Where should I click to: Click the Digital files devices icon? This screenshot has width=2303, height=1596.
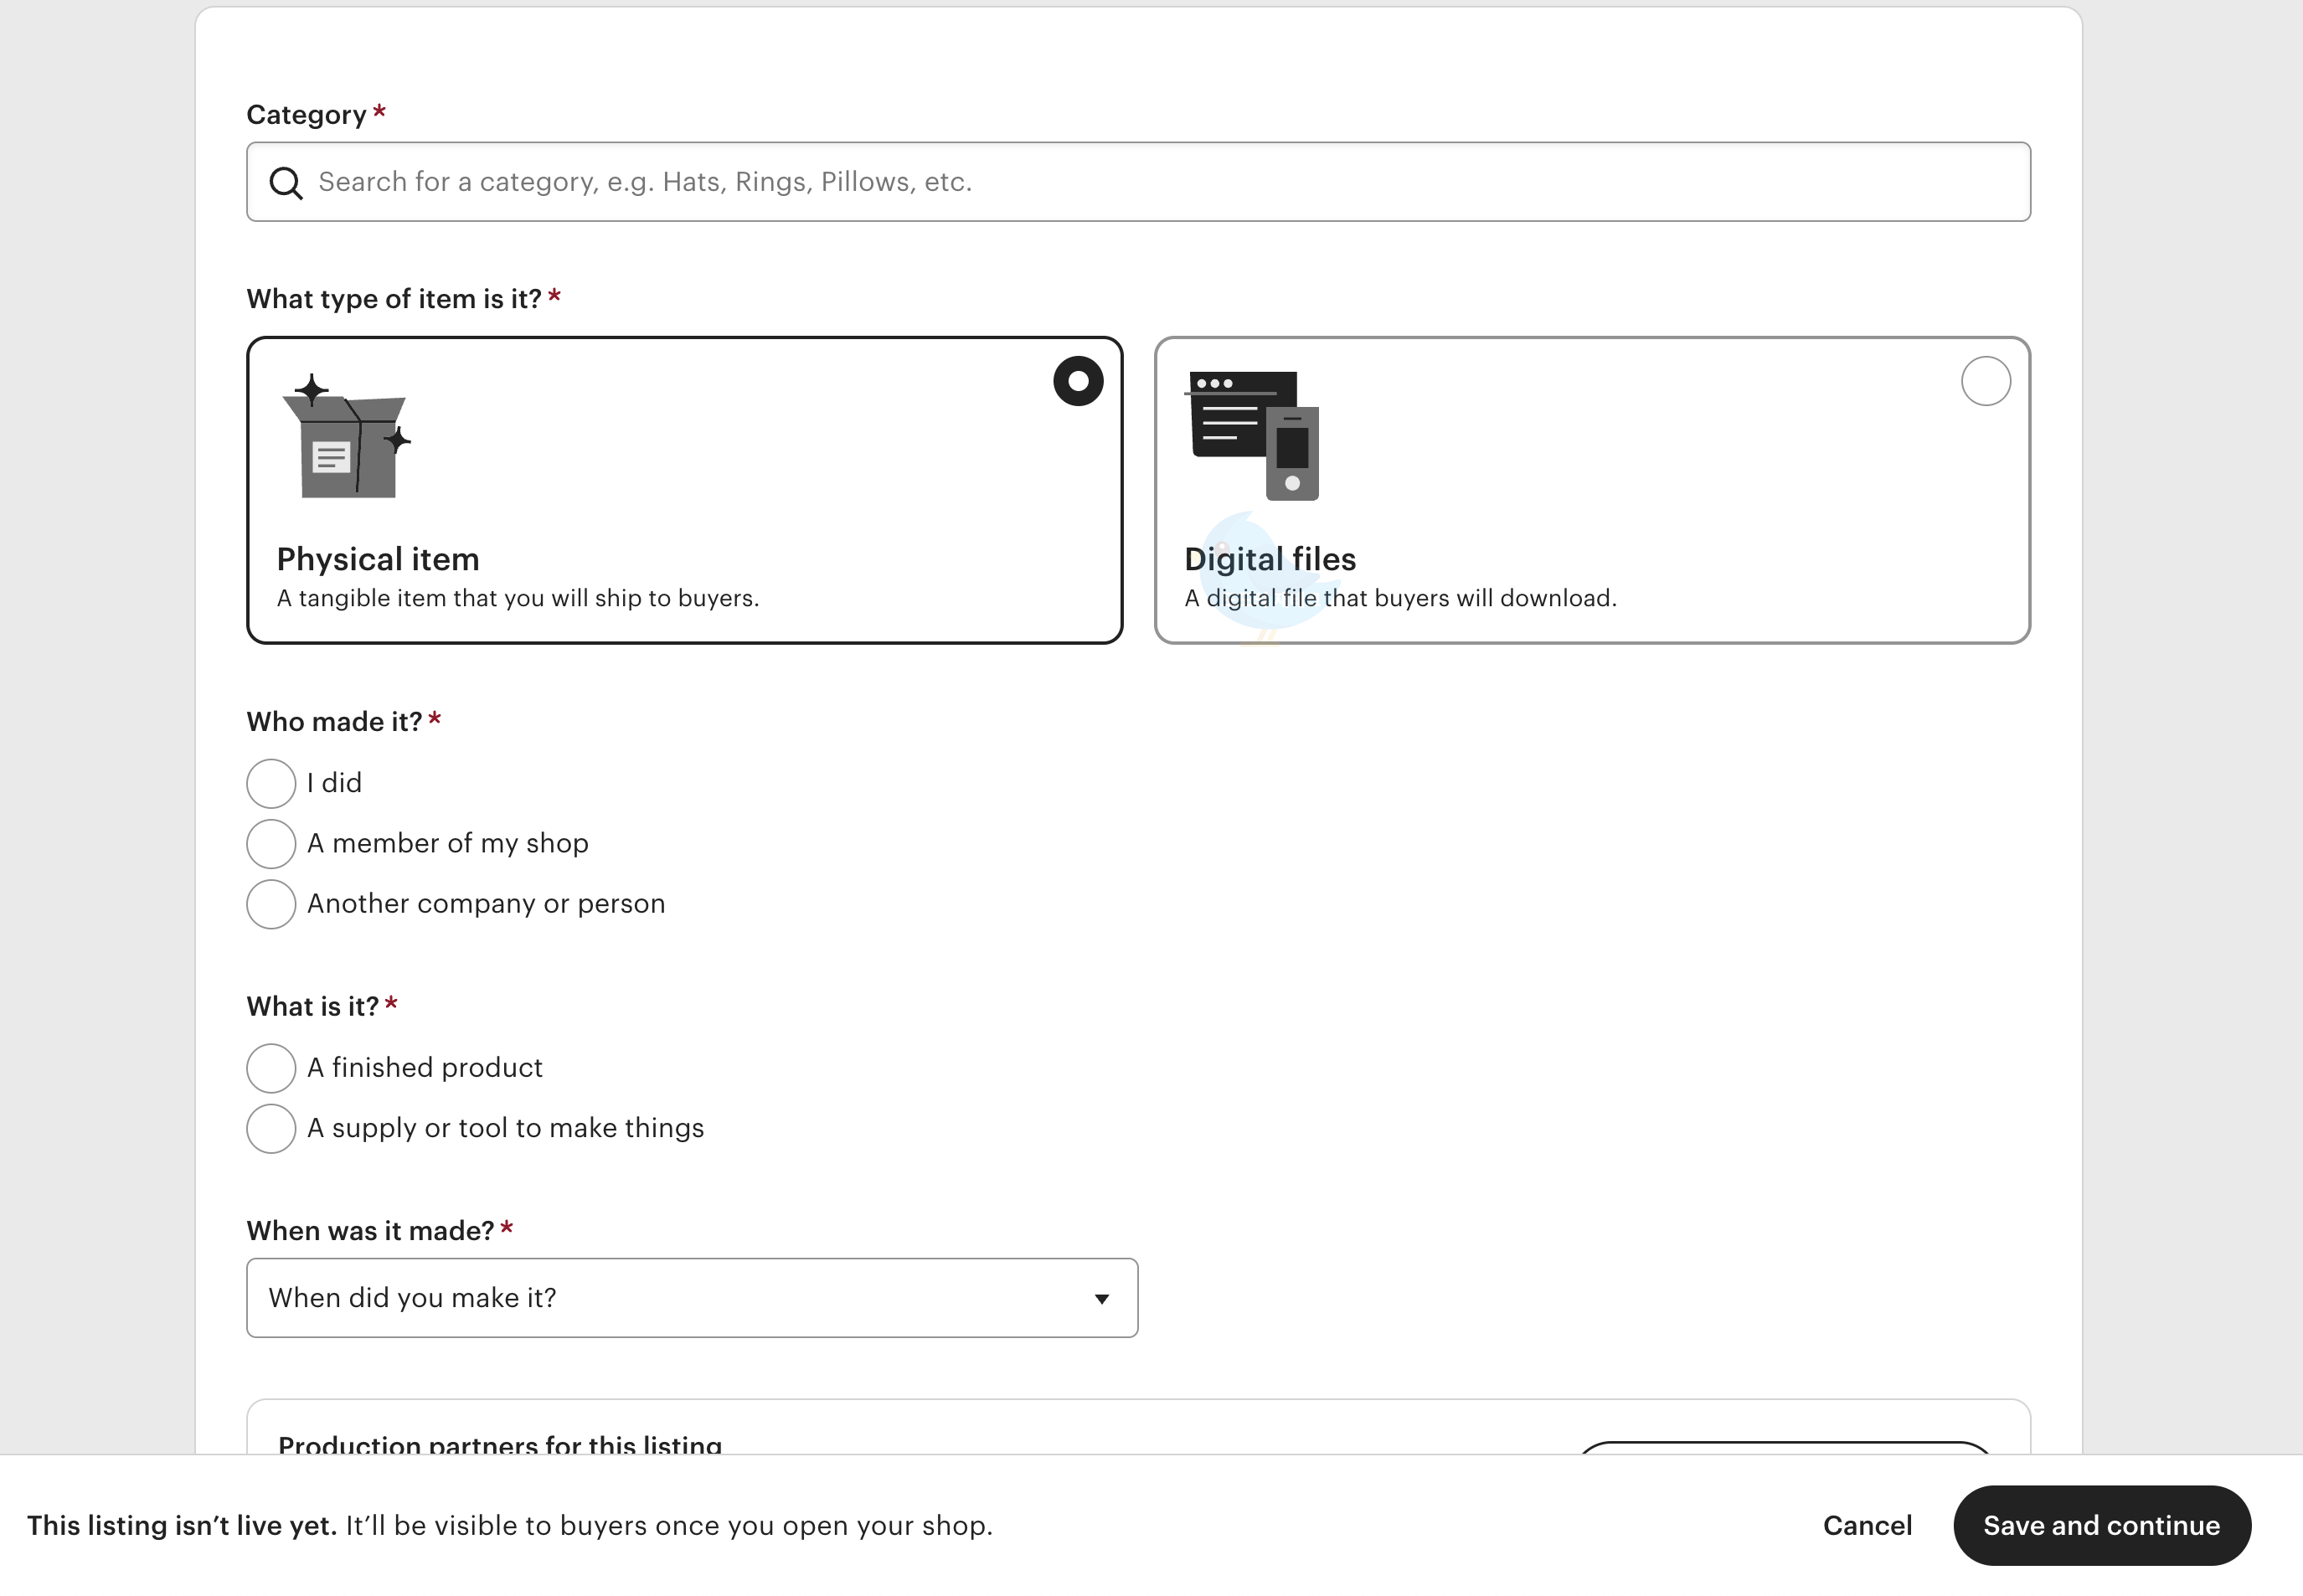tap(1253, 436)
